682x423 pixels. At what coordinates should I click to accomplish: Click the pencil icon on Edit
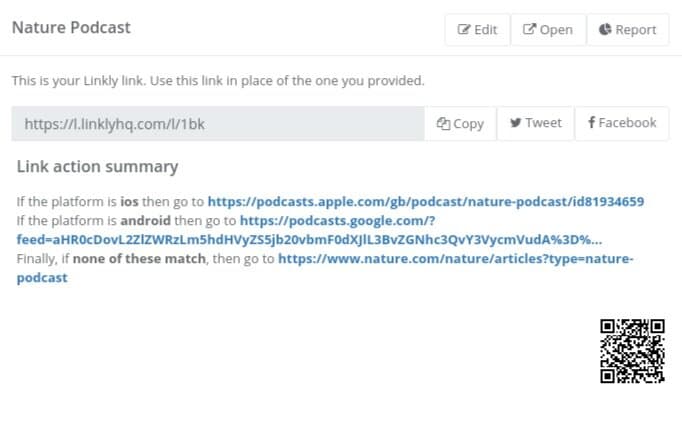click(x=464, y=30)
